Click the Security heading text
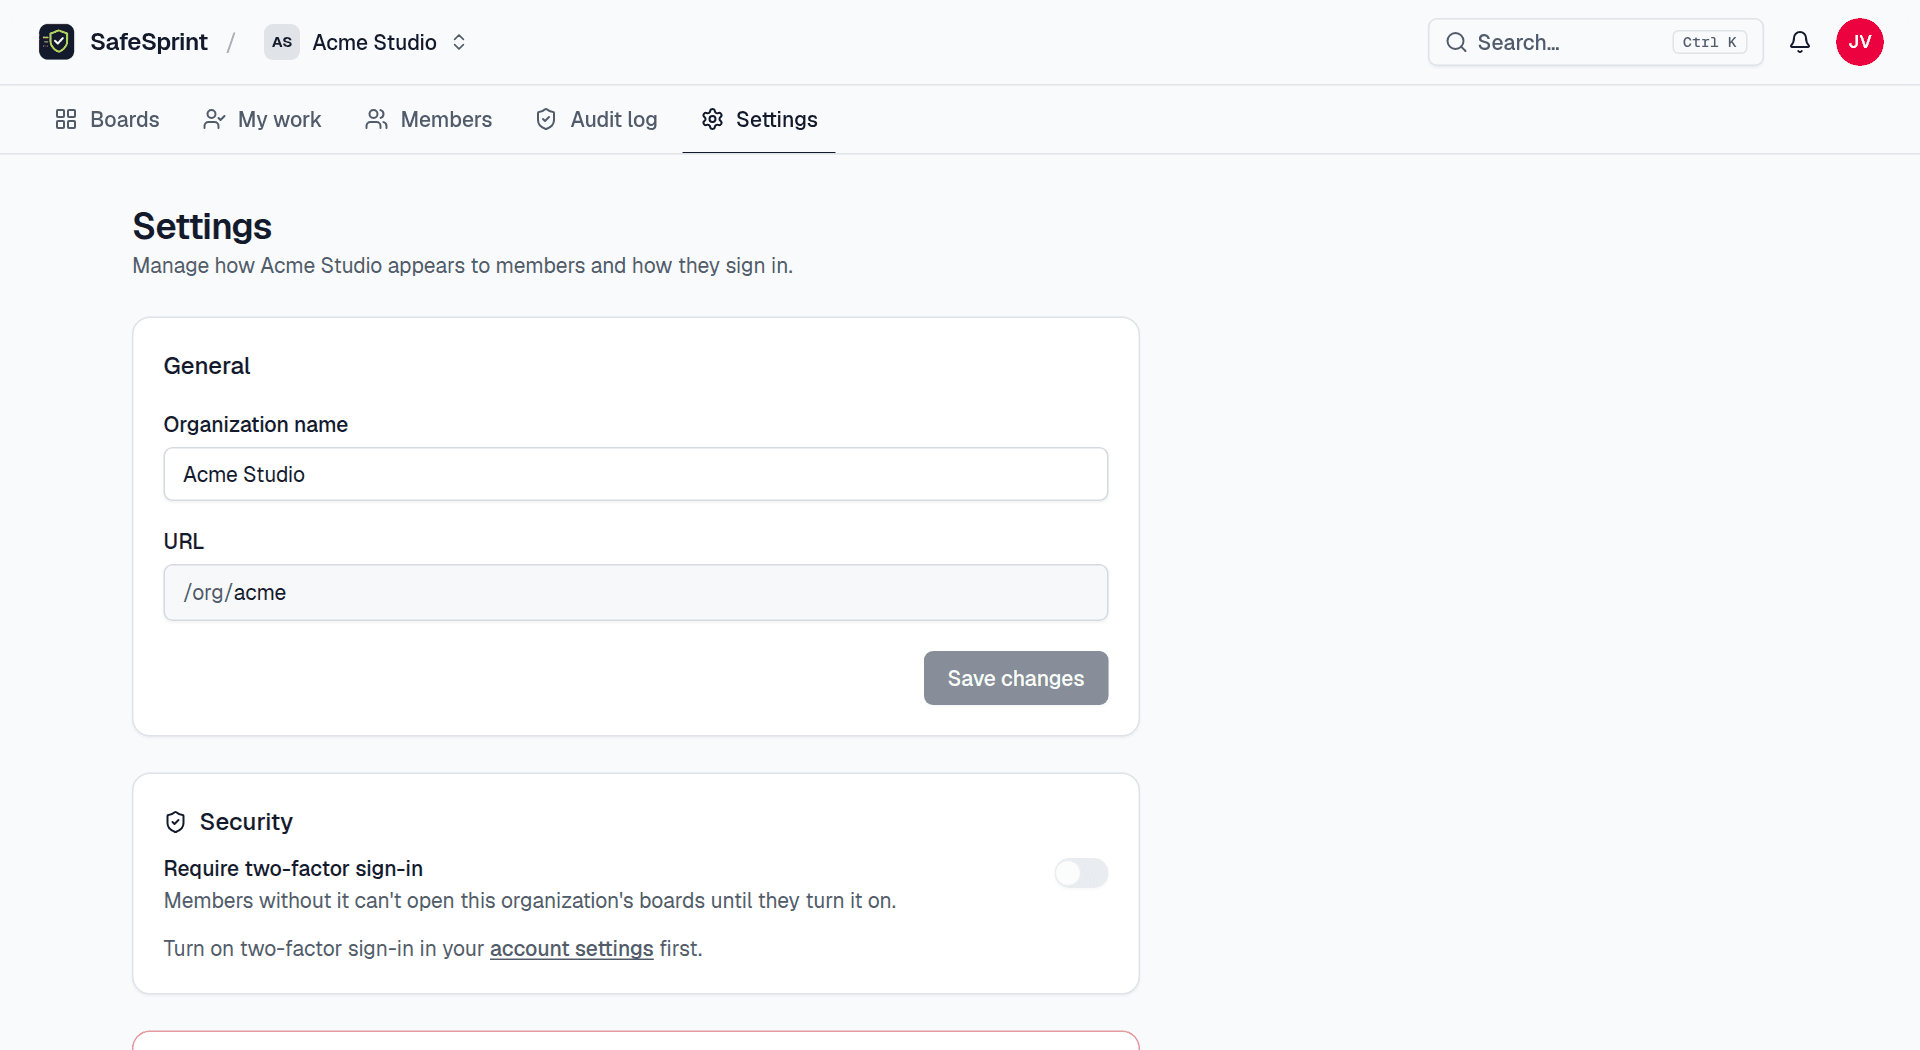This screenshot has height=1050, width=1920. (246, 822)
